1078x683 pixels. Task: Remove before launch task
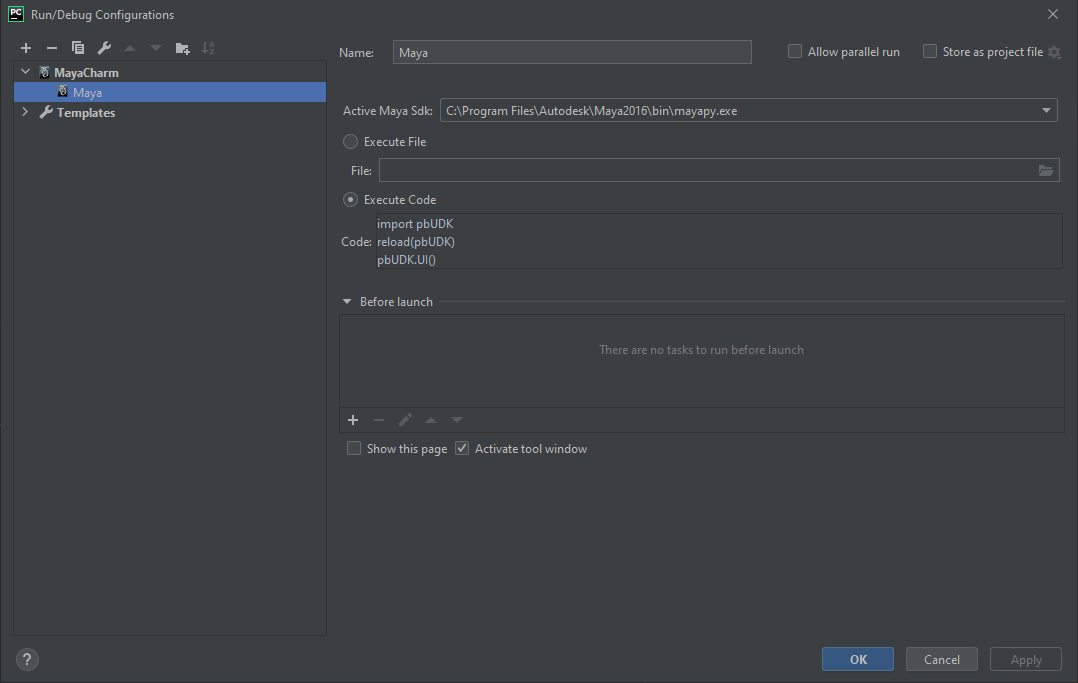tap(379, 420)
